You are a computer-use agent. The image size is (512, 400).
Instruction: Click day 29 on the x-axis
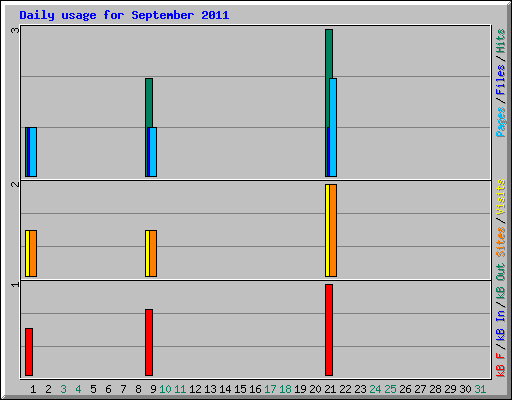[x=450, y=389]
